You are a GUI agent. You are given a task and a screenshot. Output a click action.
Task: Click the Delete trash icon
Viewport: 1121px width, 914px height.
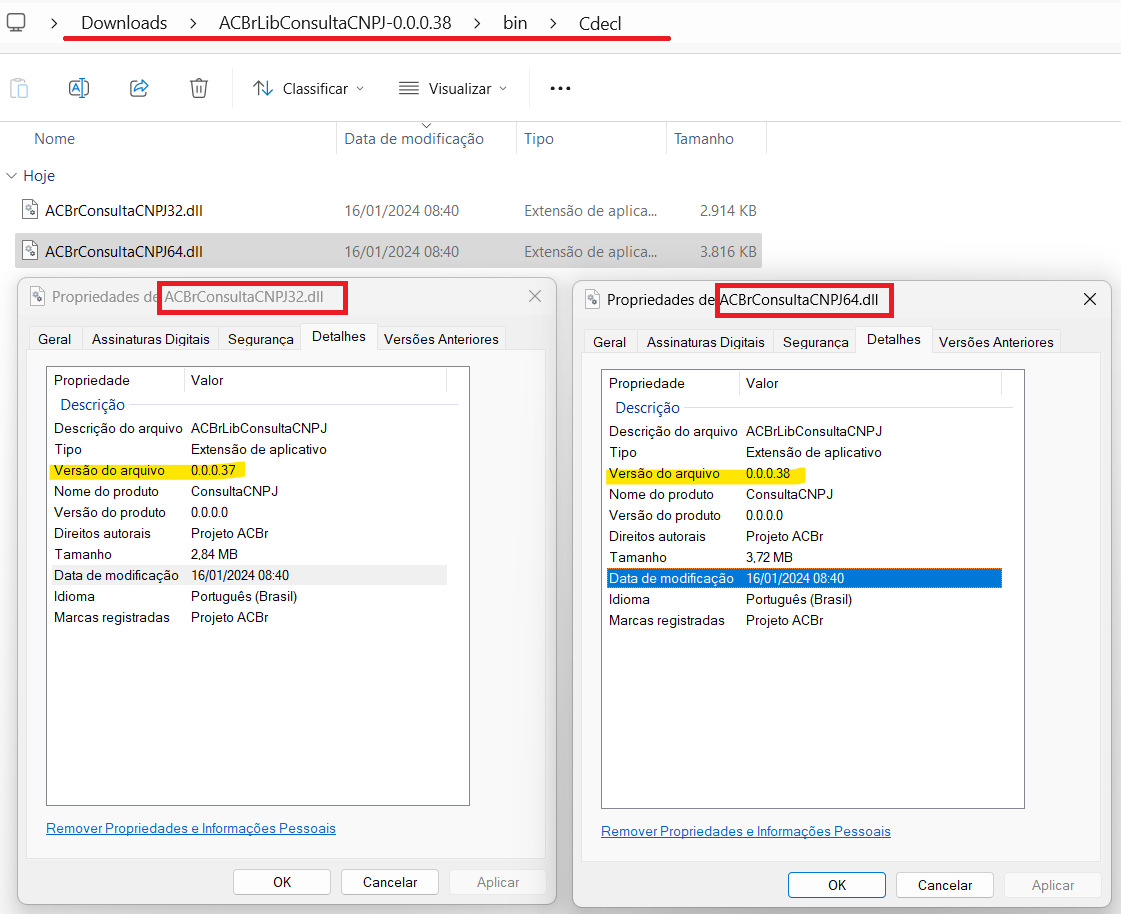pyautogui.click(x=199, y=88)
